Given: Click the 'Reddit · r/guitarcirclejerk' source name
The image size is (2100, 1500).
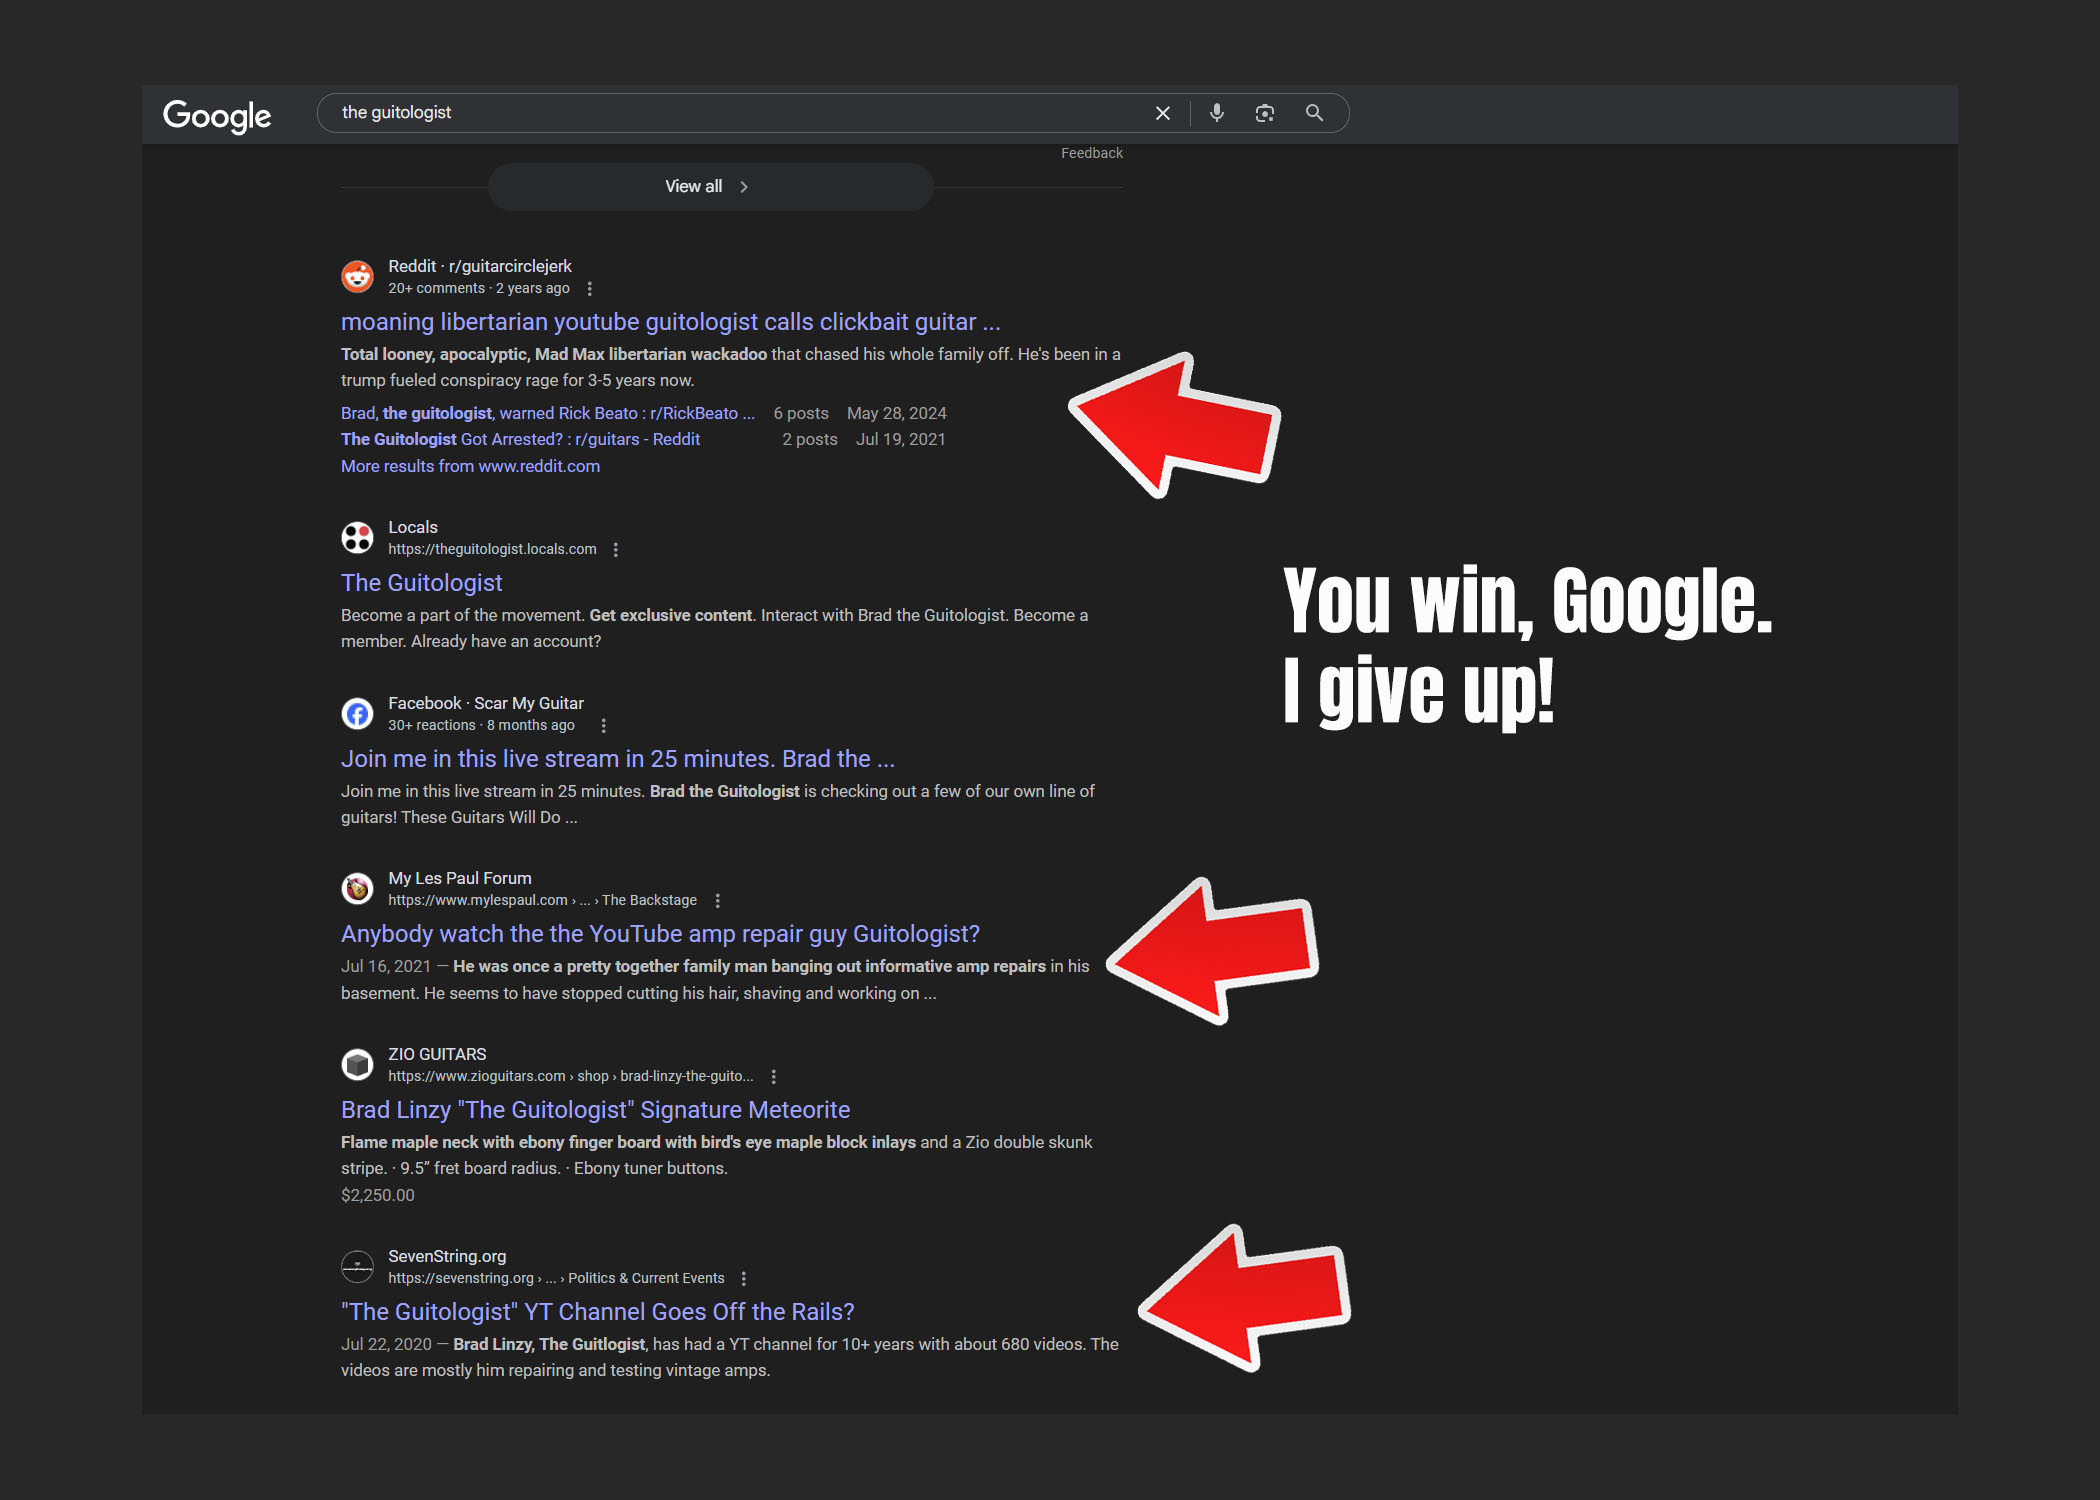Looking at the screenshot, I should coord(480,266).
